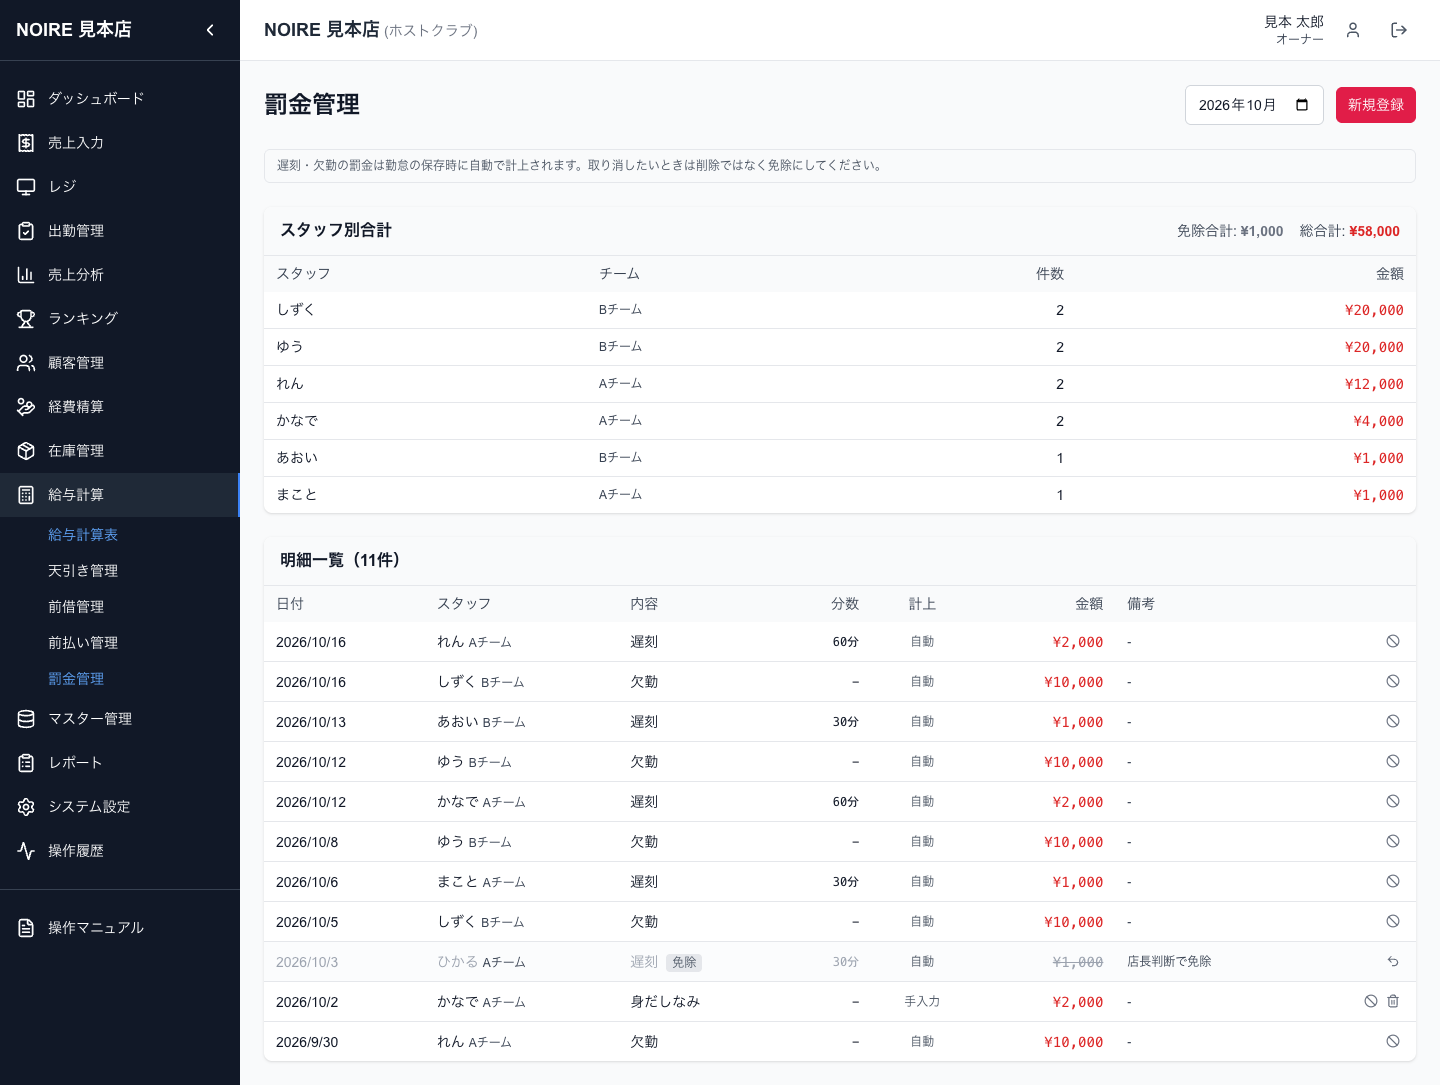Open the user profile icon

[x=1353, y=30]
